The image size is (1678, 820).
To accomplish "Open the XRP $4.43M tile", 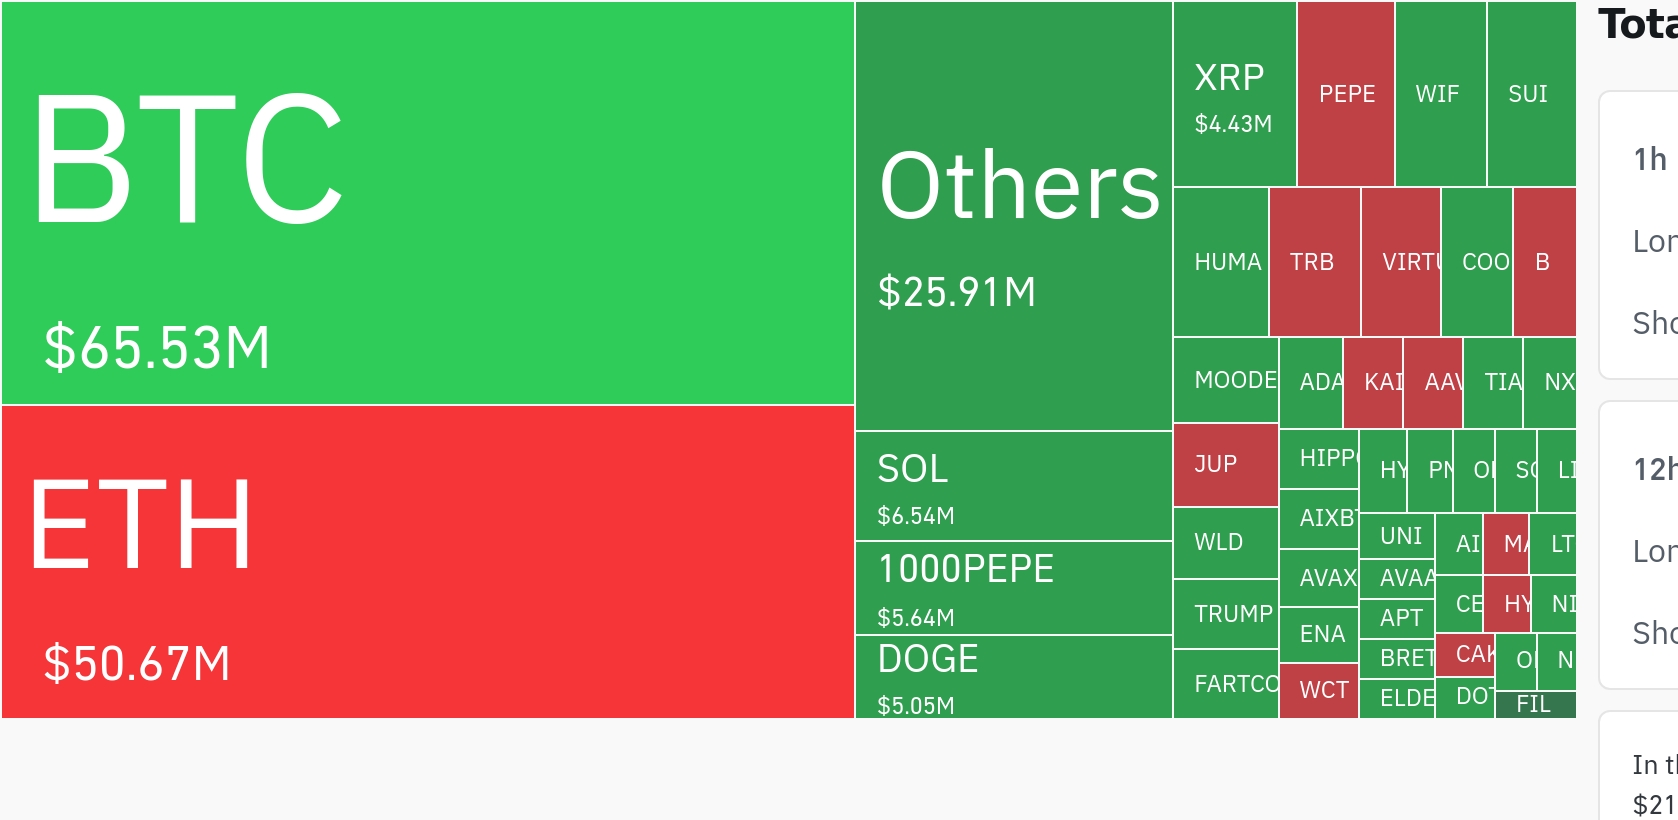I will (1235, 94).
